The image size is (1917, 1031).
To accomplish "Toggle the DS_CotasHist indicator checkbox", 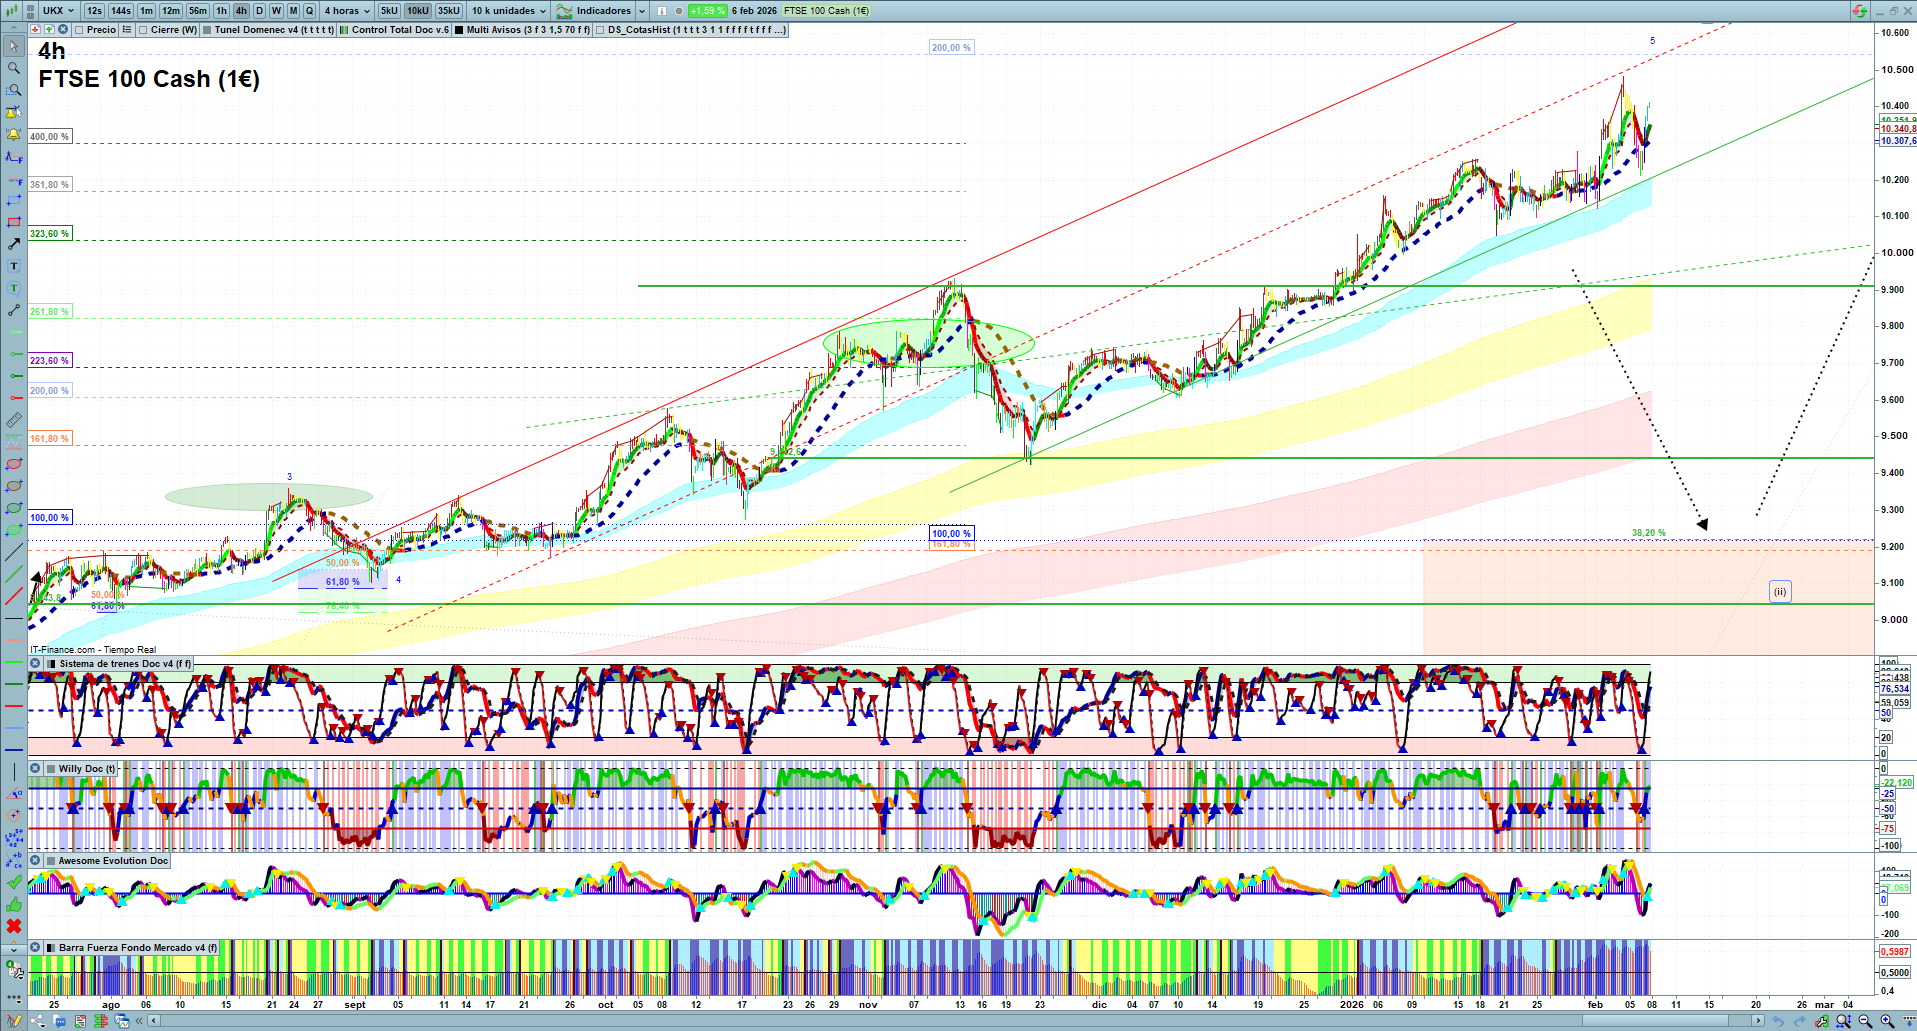I will pyautogui.click(x=600, y=30).
